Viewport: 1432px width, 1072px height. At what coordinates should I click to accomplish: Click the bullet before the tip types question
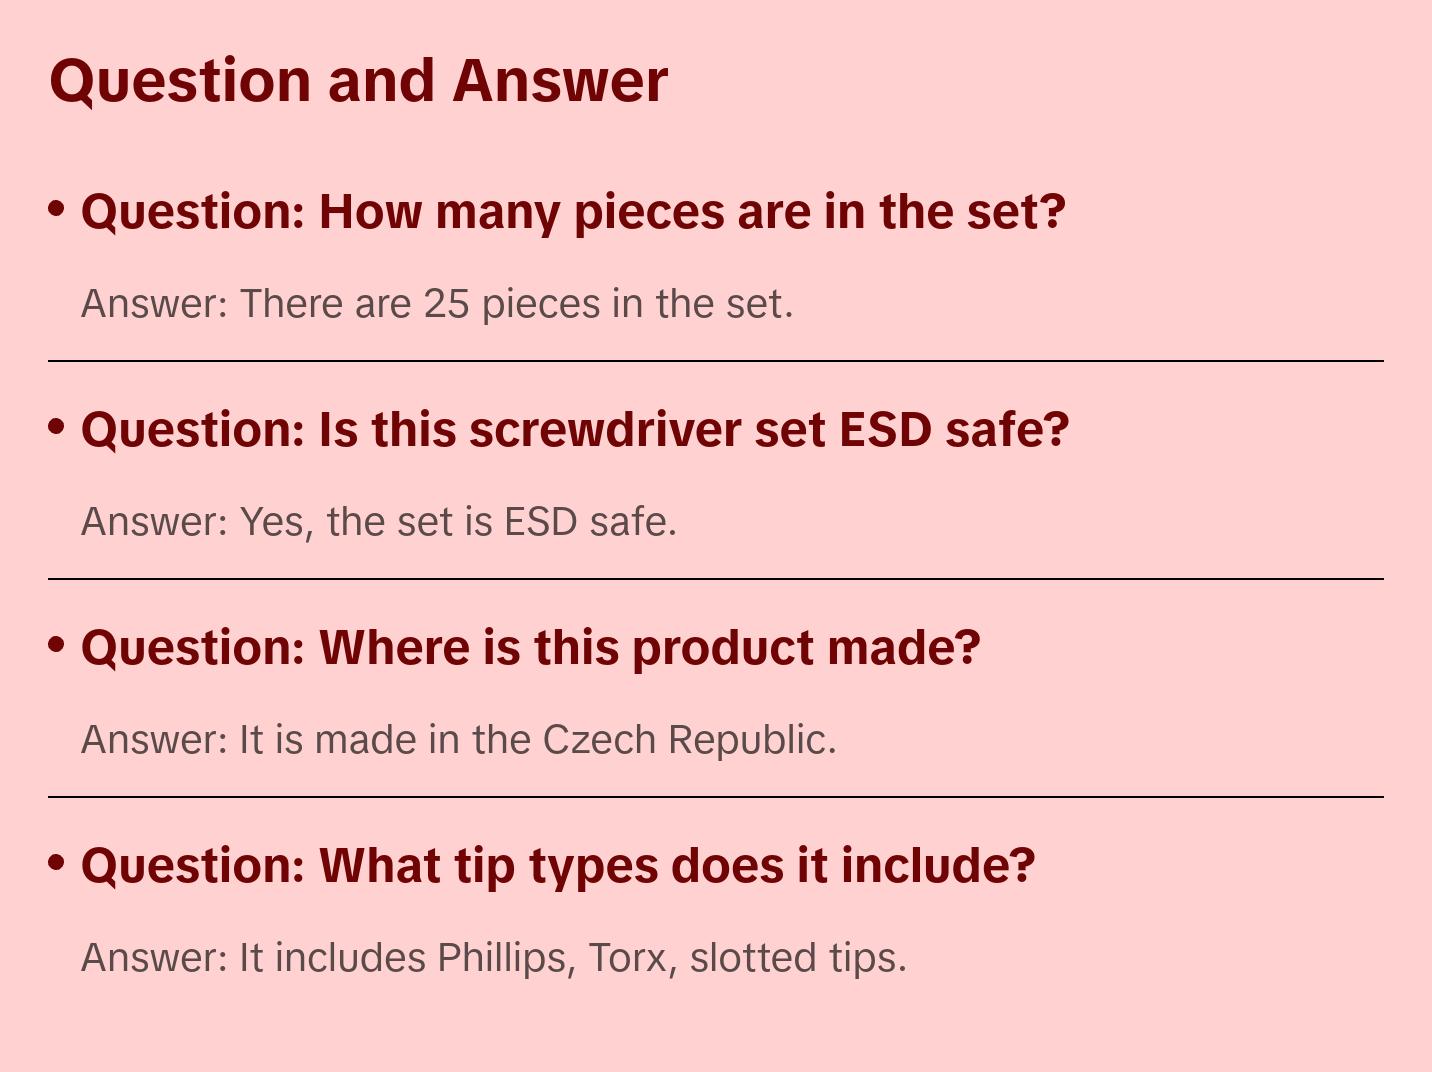(x=57, y=863)
